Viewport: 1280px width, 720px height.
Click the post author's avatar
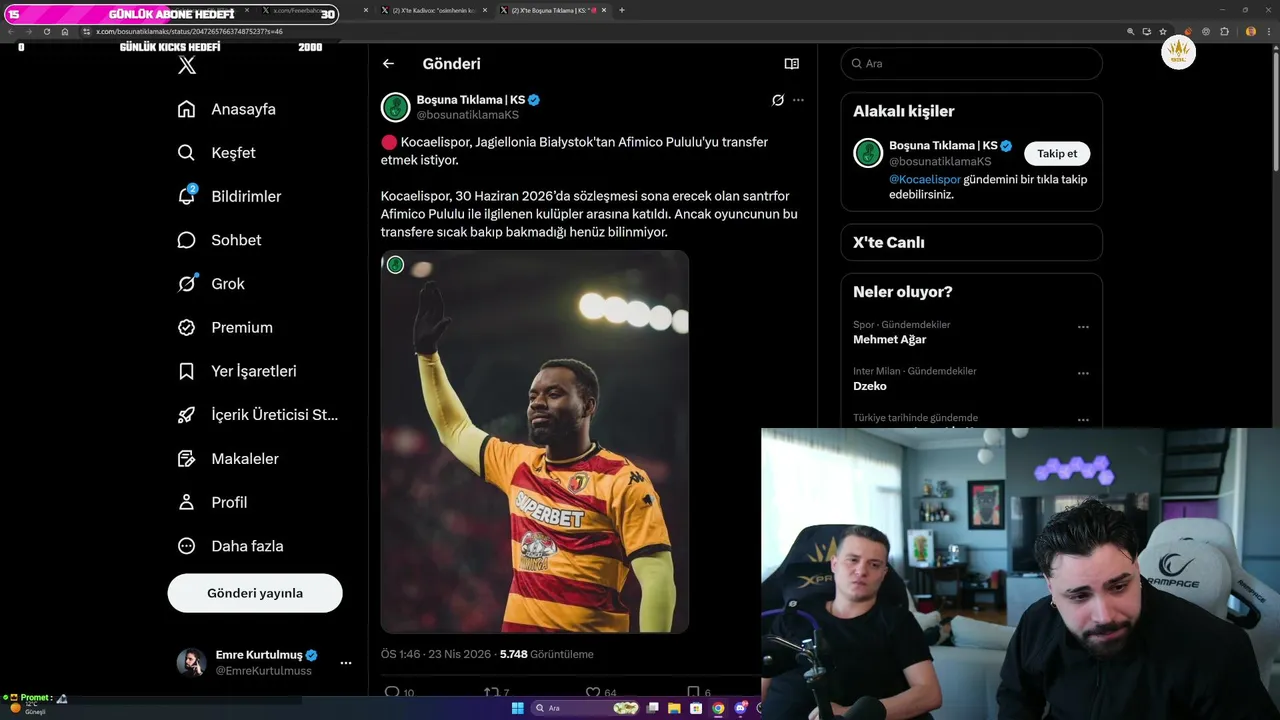(396, 107)
